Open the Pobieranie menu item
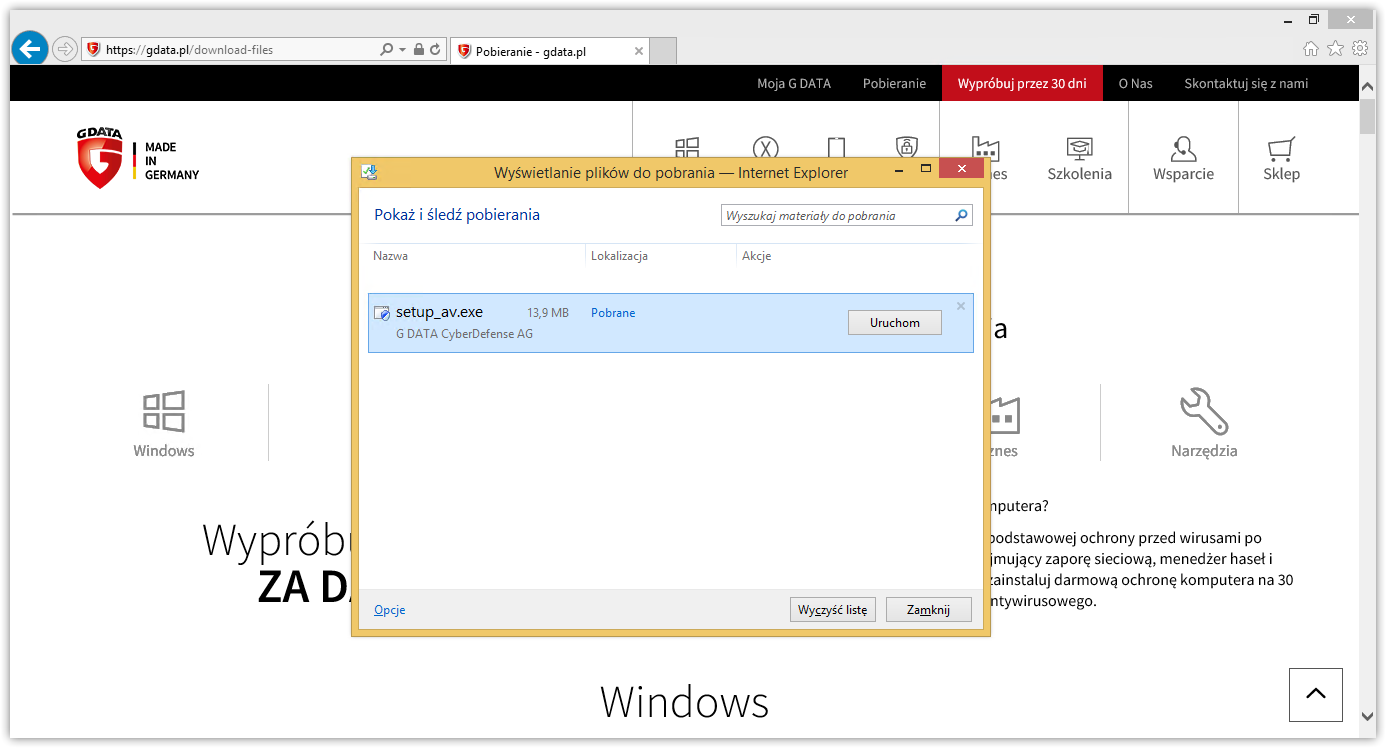1386x748 pixels. [x=894, y=84]
